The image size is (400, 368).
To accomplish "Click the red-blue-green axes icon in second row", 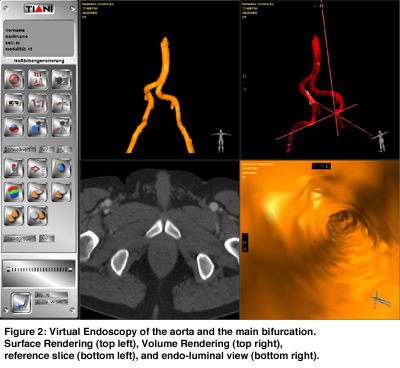I will (x=62, y=103).
